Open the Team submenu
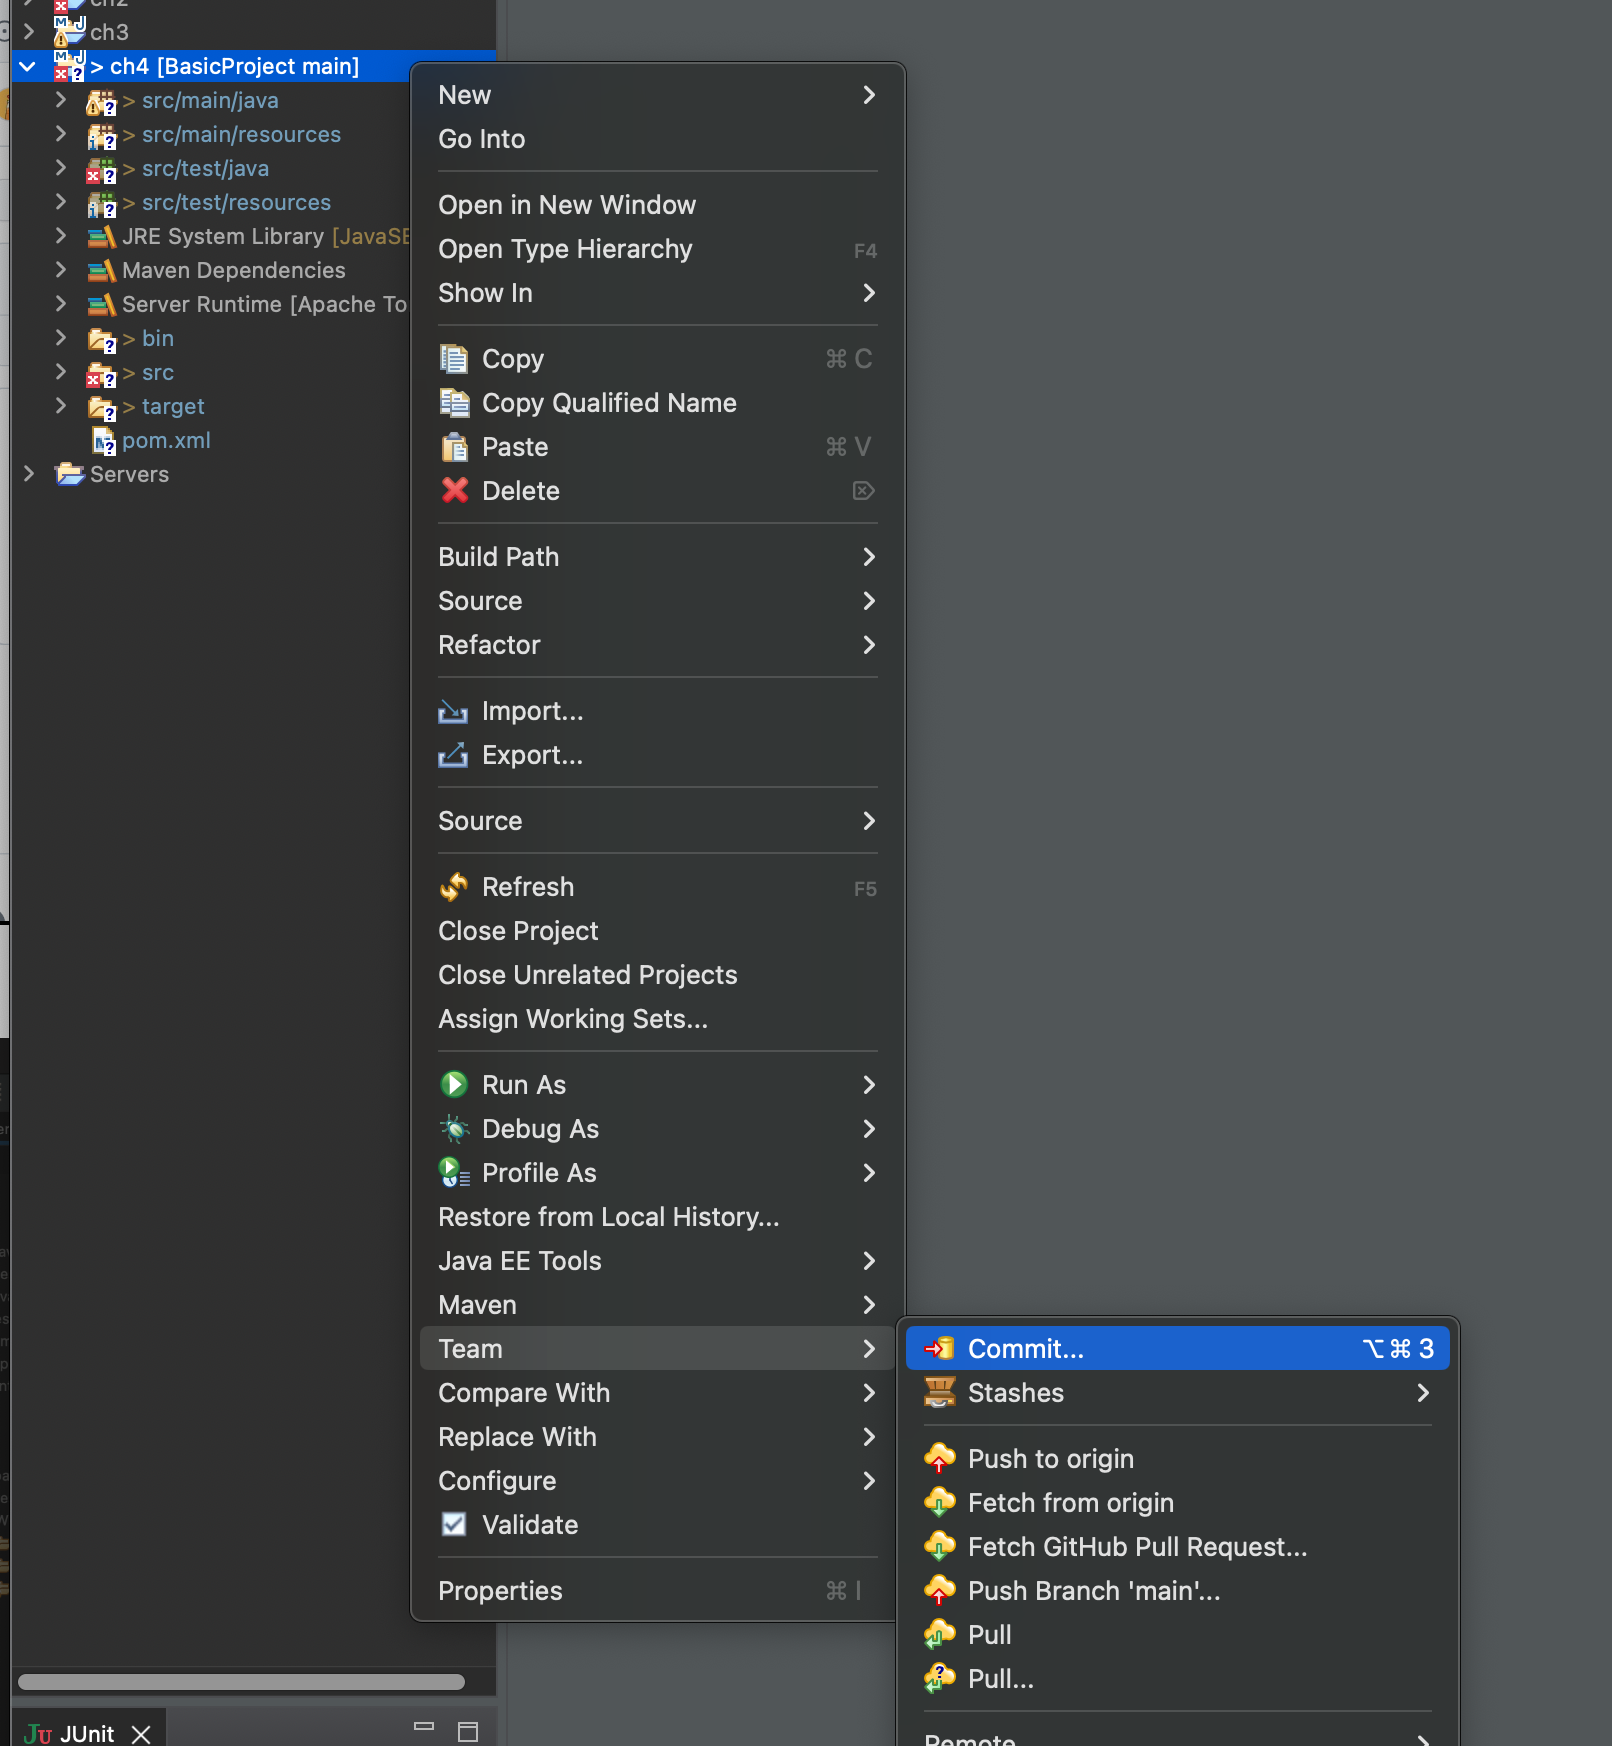This screenshot has height=1746, width=1612. 657,1349
